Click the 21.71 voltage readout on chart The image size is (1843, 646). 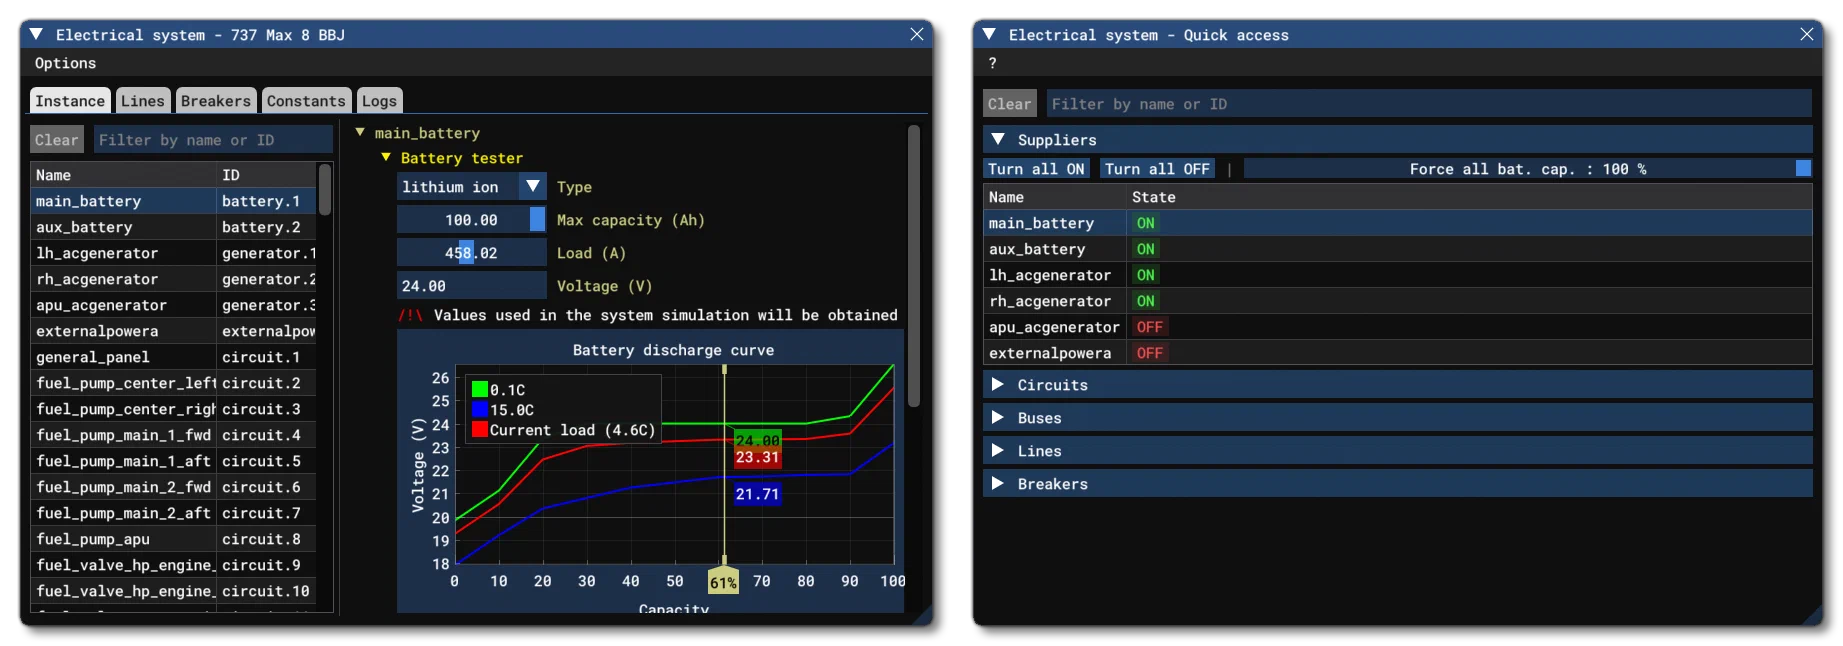[757, 494]
